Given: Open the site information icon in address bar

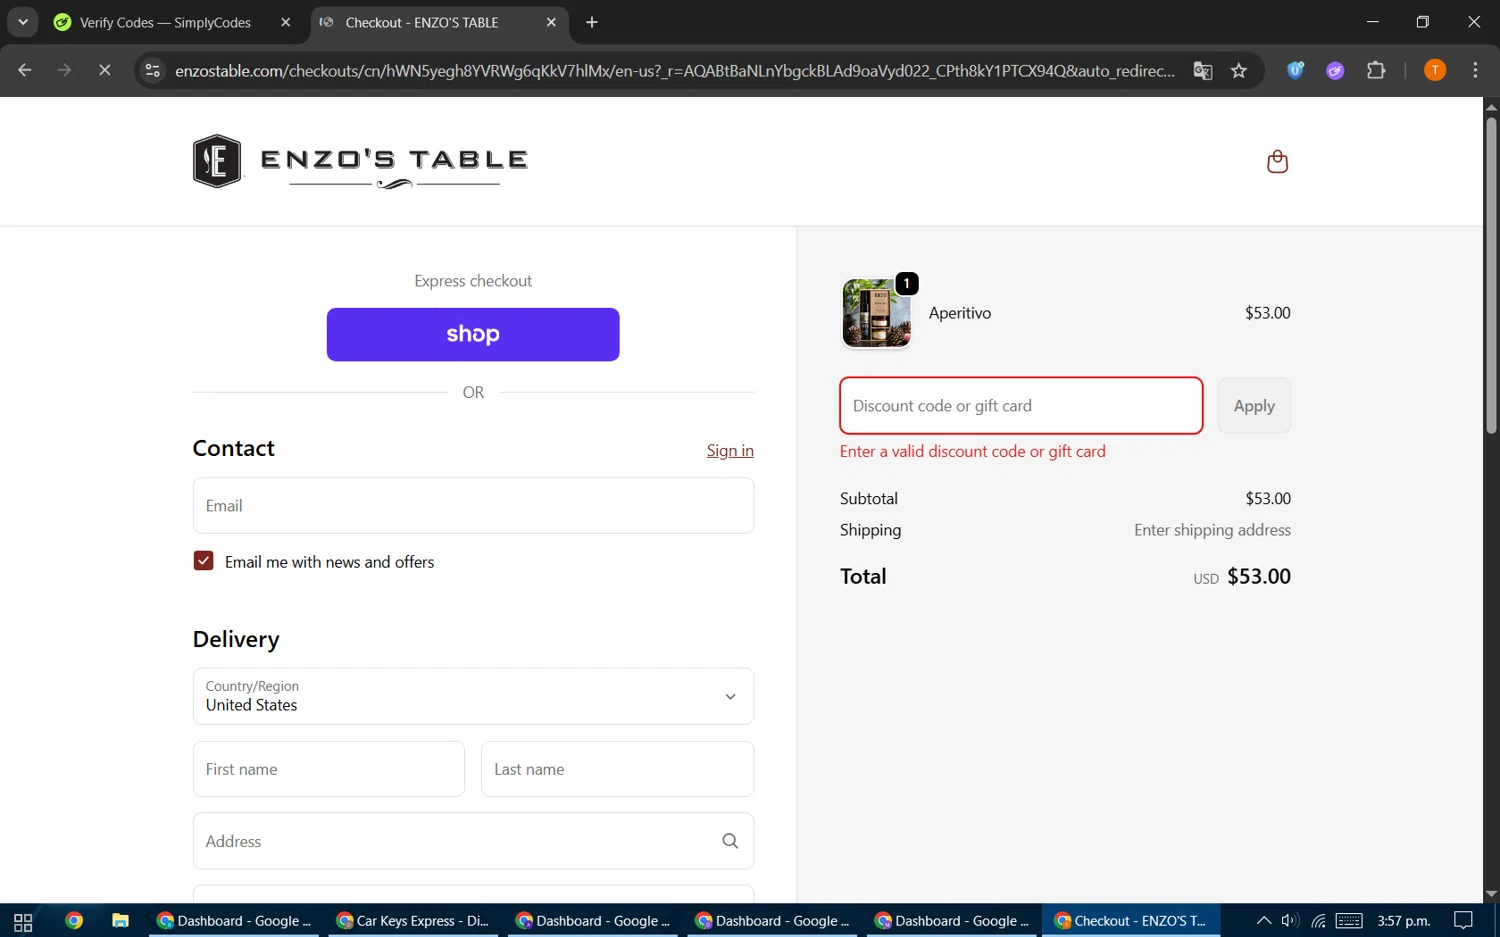Looking at the screenshot, I should pyautogui.click(x=152, y=70).
